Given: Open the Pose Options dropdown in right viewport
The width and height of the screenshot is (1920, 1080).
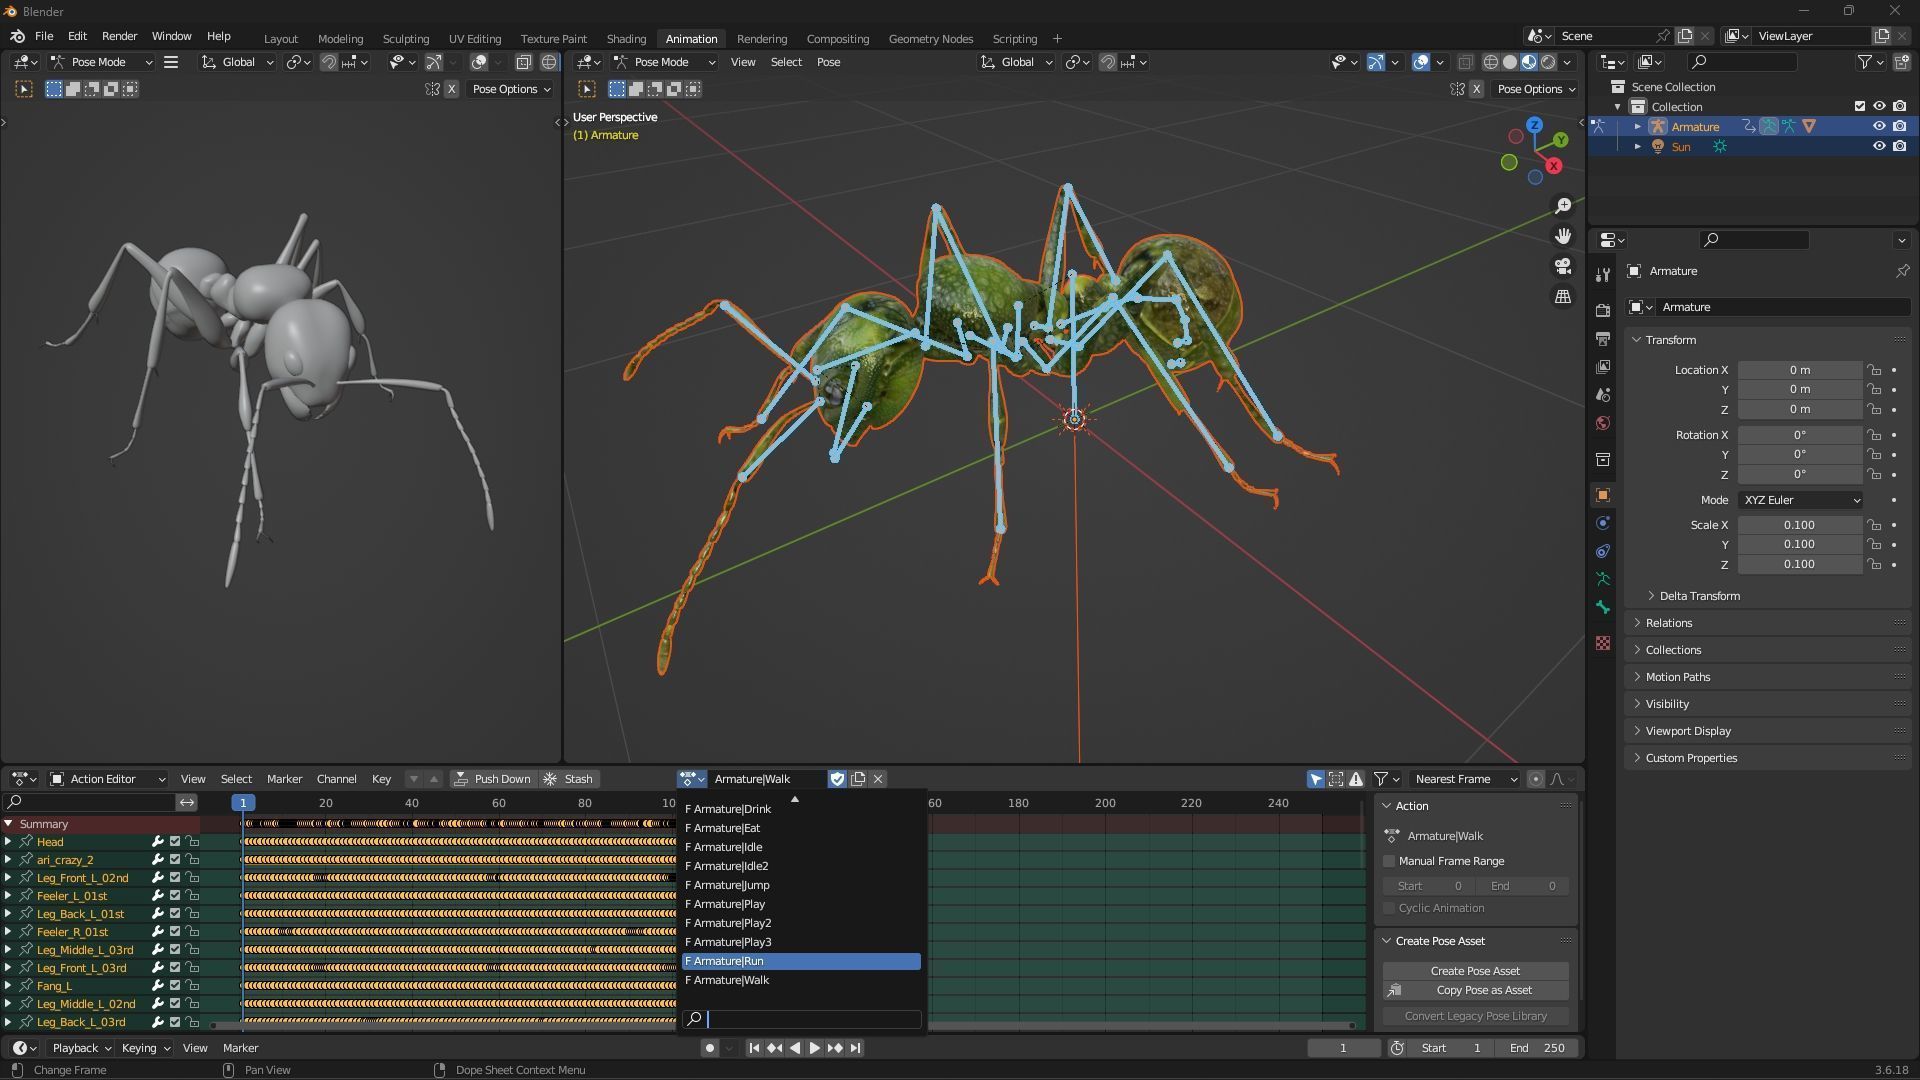Looking at the screenshot, I should pos(1535,89).
